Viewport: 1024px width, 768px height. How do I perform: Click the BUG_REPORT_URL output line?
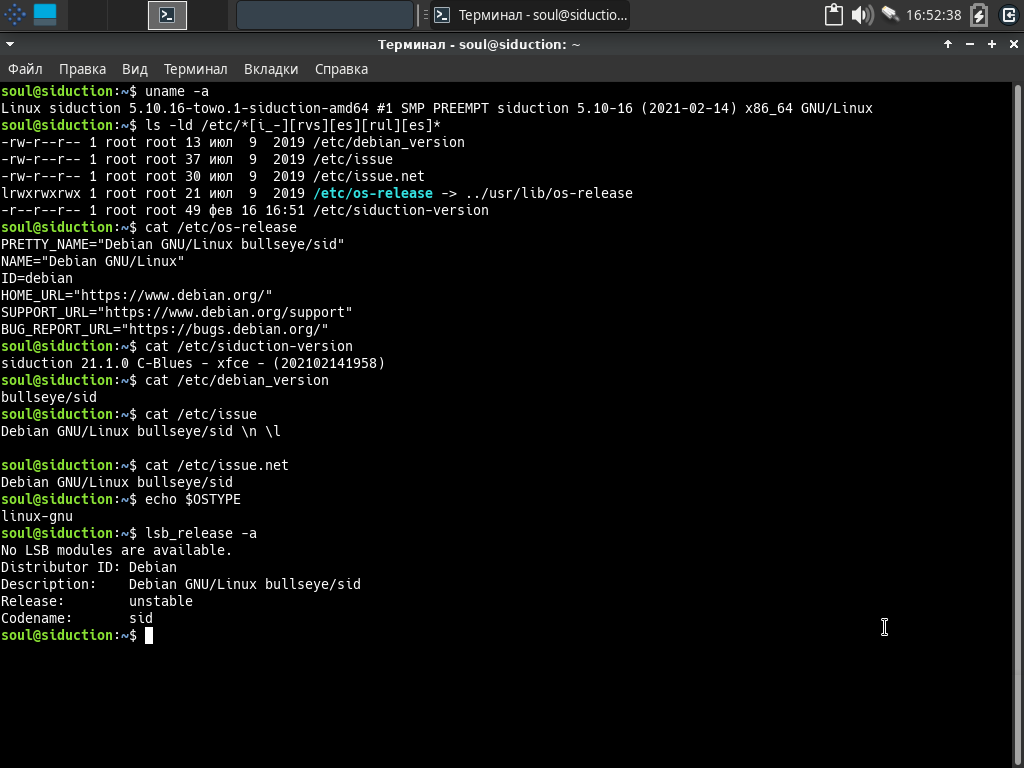click(x=165, y=329)
